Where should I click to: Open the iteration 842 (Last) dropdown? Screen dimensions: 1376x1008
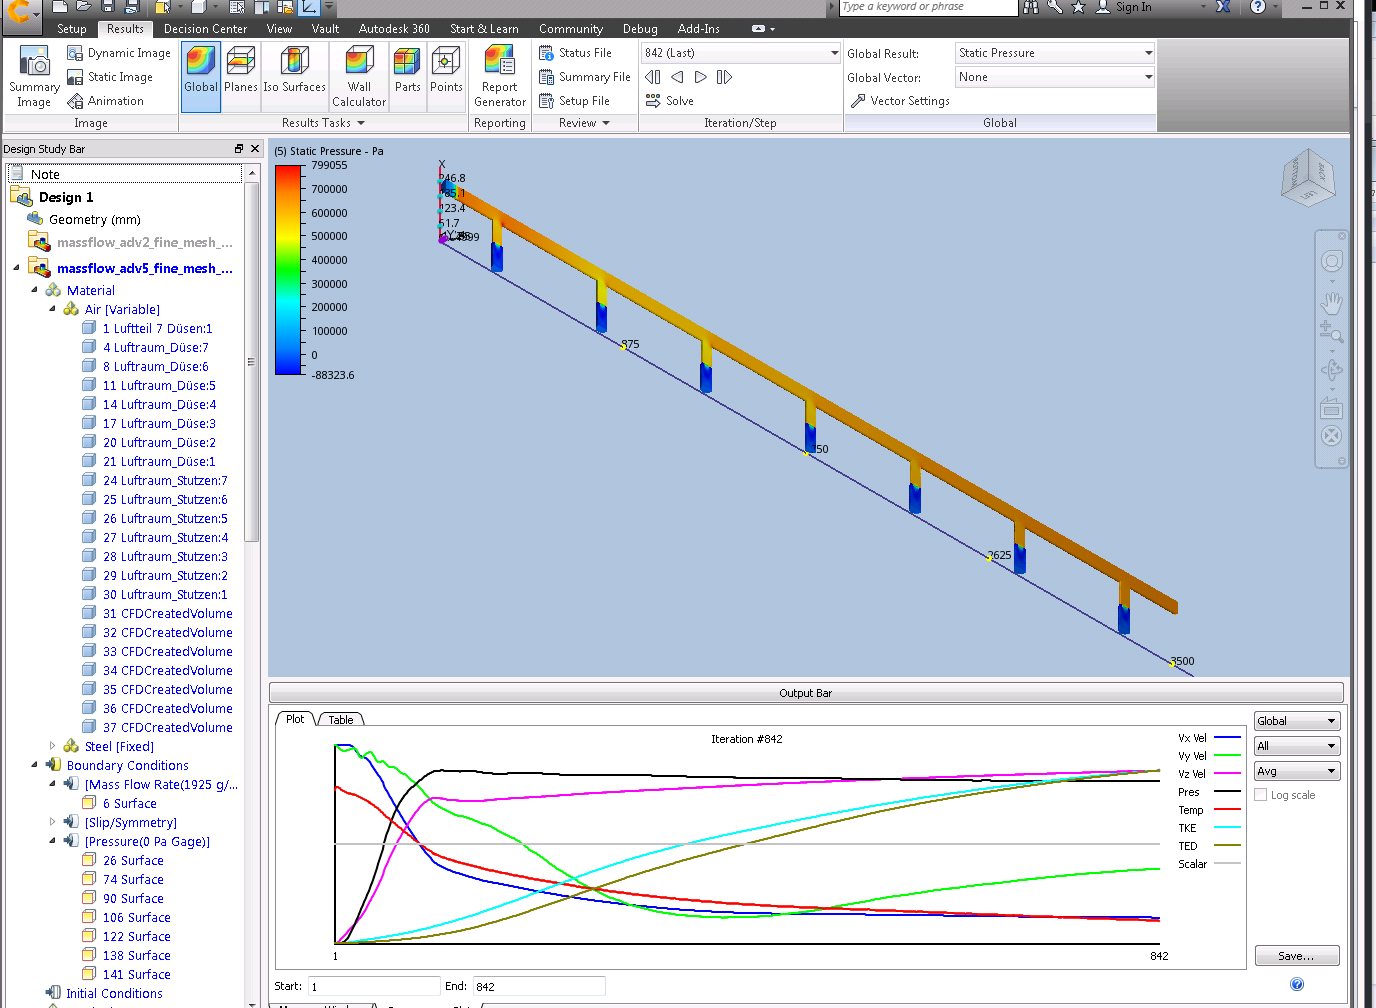click(741, 53)
